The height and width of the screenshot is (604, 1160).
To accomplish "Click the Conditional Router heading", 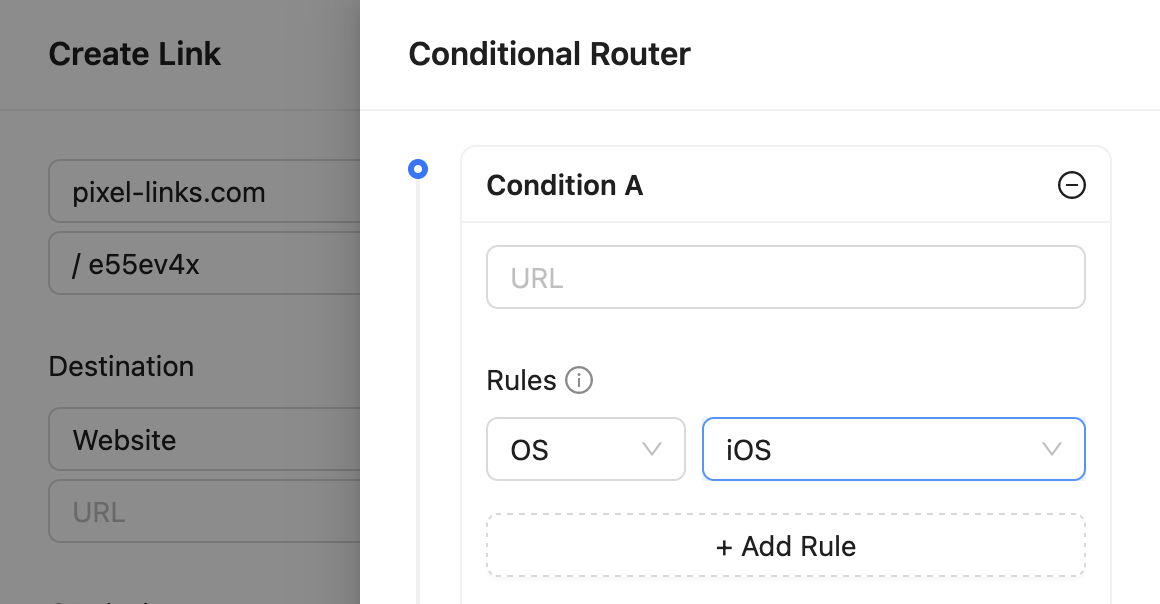I will pos(549,54).
